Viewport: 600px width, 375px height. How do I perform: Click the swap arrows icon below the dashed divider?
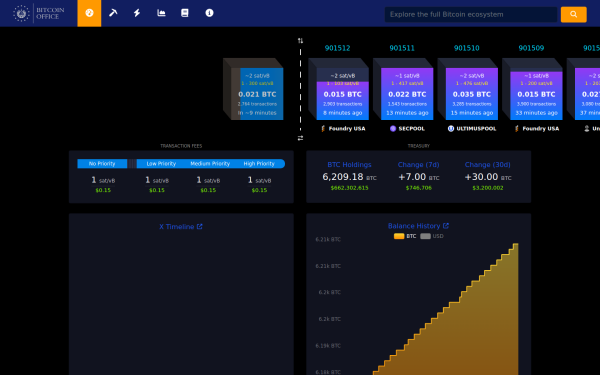(x=300, y=138)
